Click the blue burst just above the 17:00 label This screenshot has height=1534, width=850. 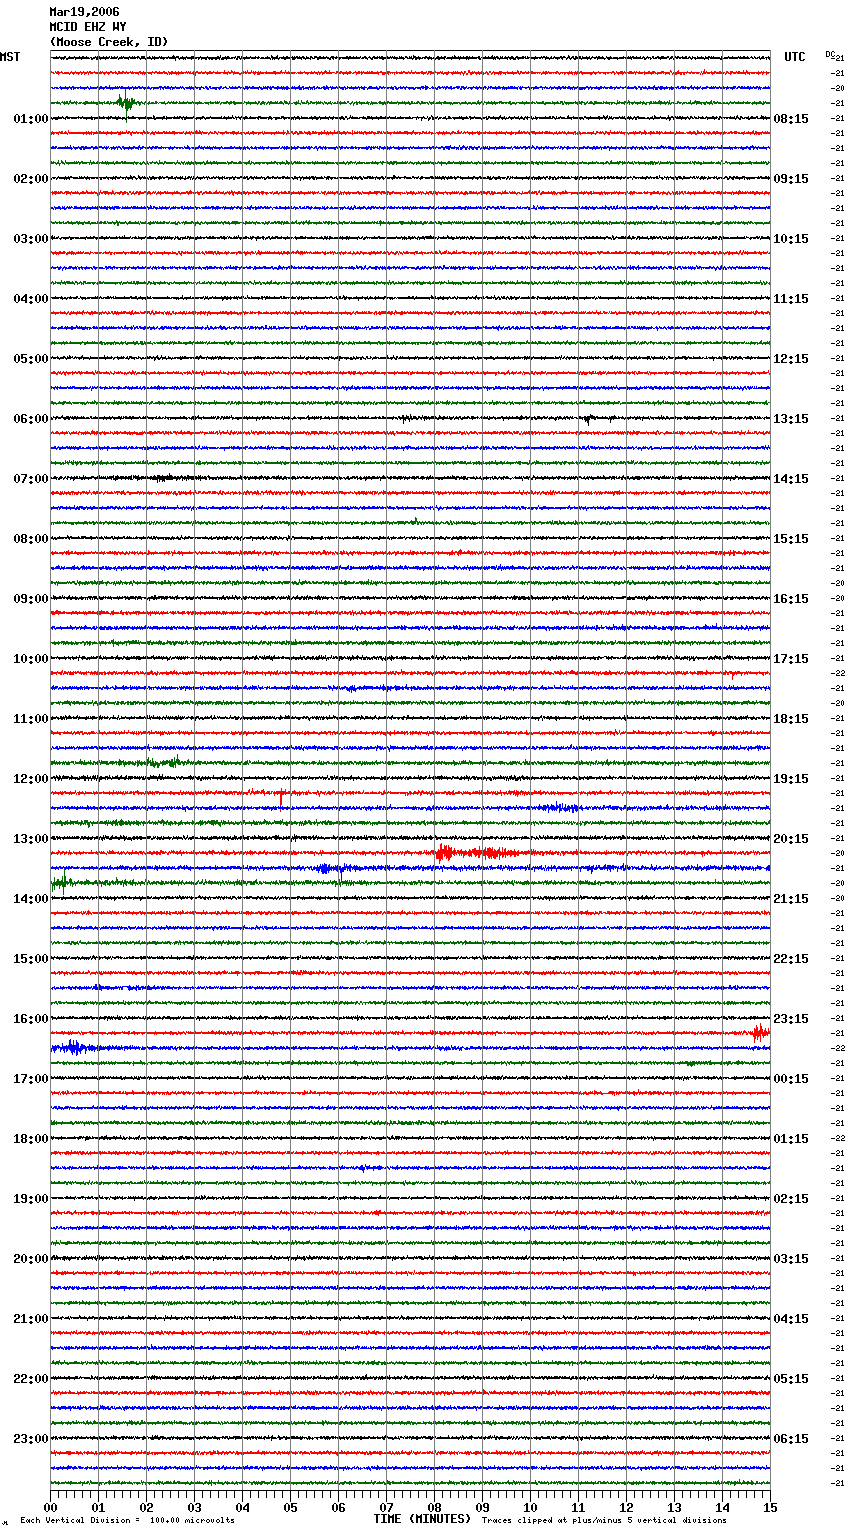74,1048
